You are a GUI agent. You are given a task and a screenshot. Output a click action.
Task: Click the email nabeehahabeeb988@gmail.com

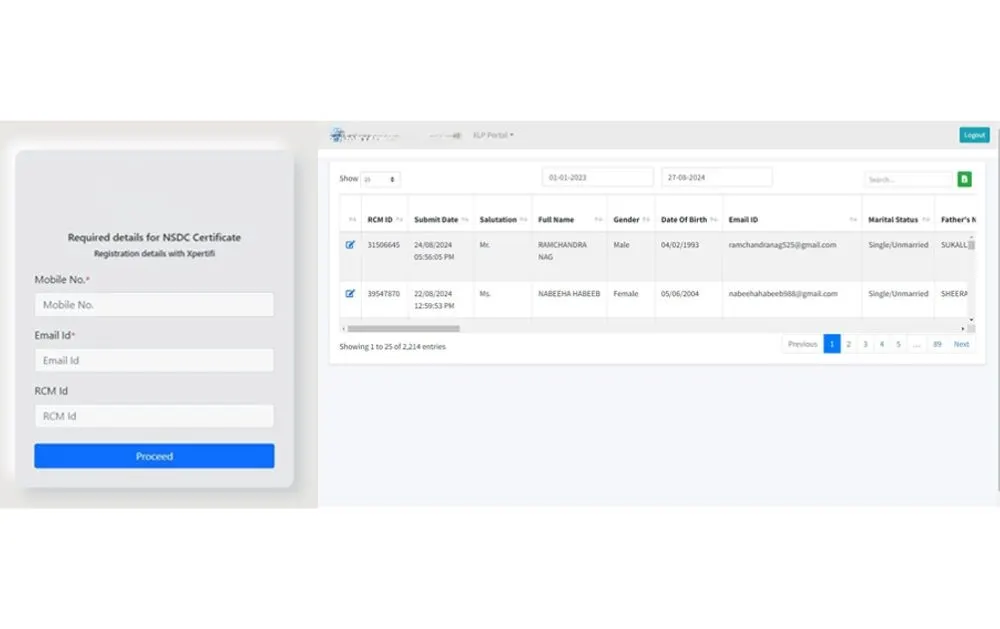[783, 293]
